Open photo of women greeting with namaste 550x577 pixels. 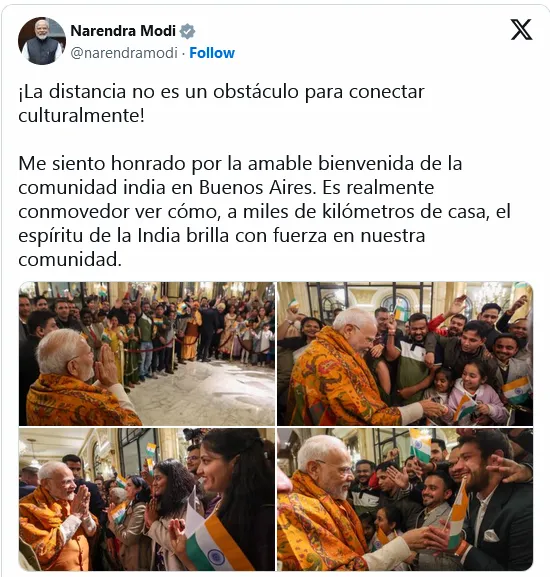coord(147,499)
